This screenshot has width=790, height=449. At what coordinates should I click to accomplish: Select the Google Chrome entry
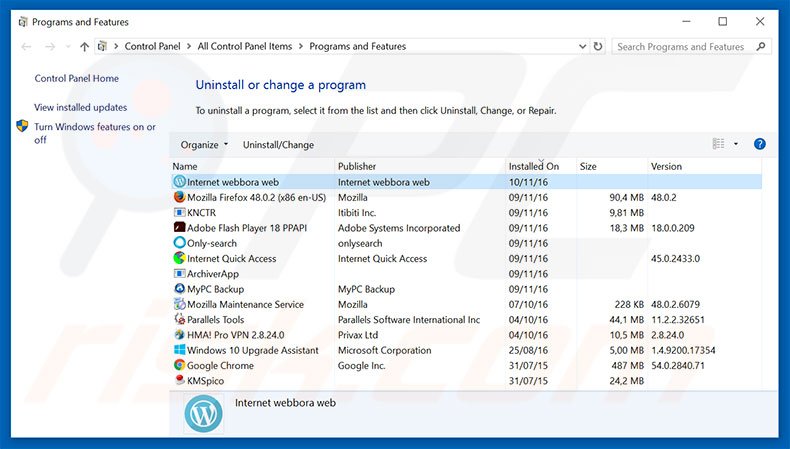coord(220,365)
